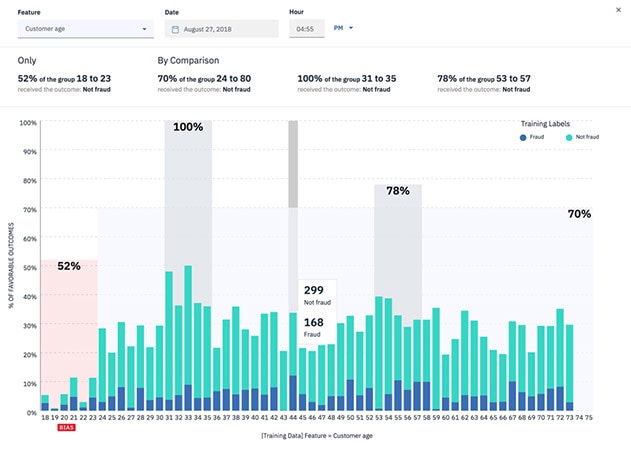The width and height of the screenshot is (631, 463).
Task: Click the By Comparison heading
Action: point(188,61)
